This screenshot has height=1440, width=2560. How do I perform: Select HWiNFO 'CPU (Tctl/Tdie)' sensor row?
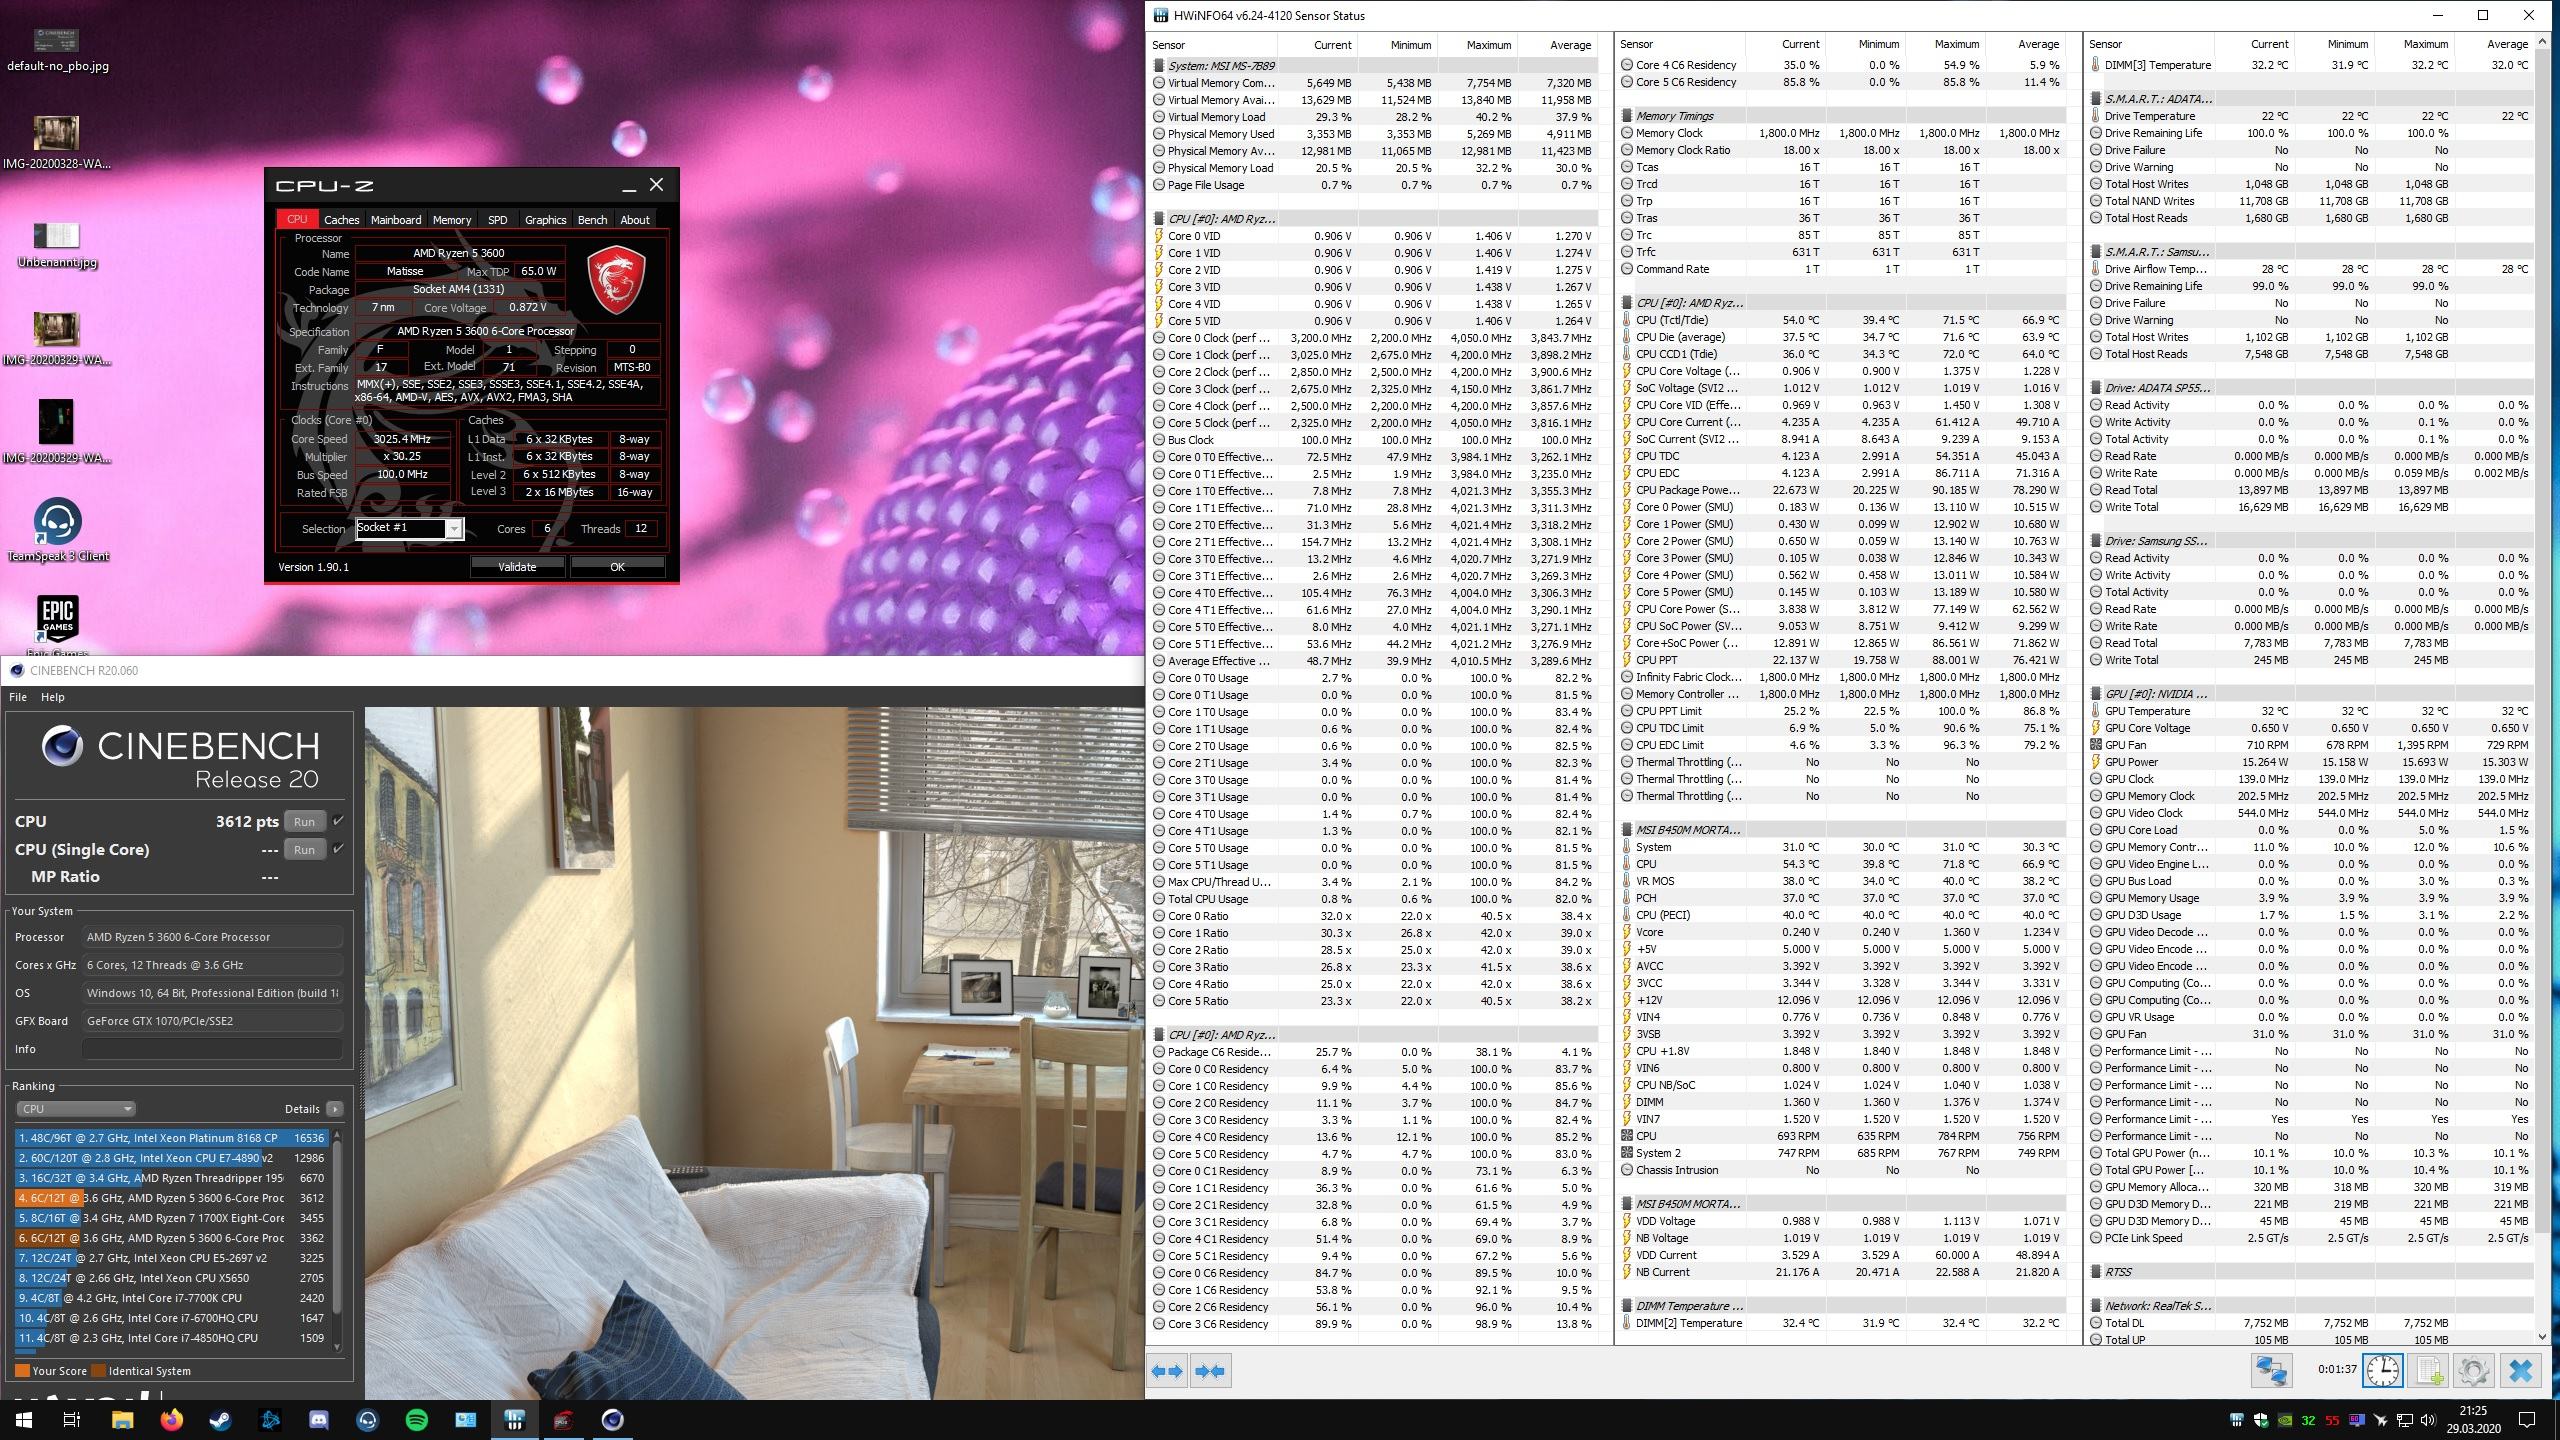[1842, 320]
